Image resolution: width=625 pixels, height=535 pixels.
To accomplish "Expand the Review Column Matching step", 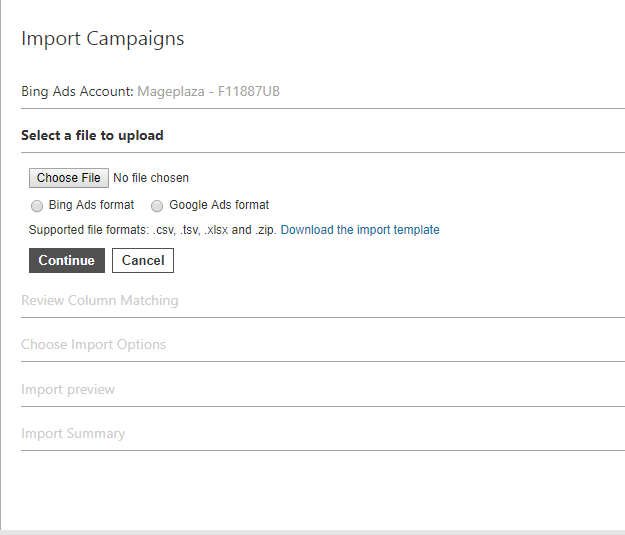I will 100,300.
